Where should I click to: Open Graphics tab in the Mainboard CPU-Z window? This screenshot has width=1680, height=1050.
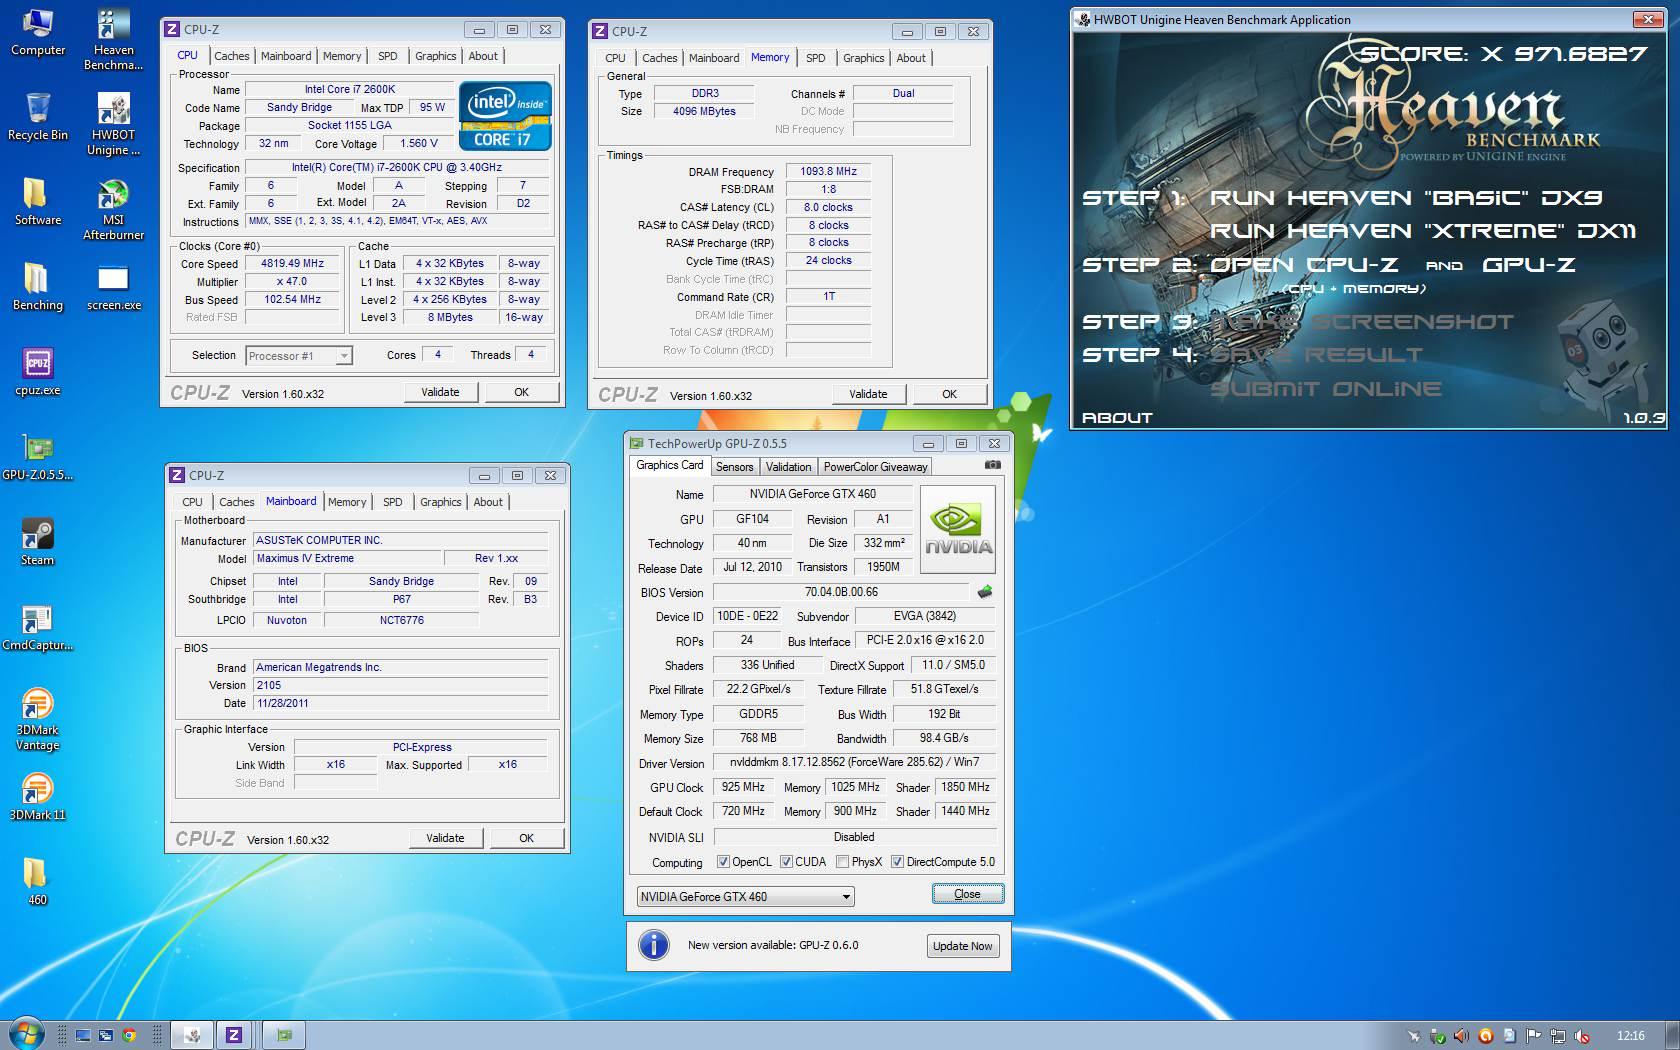440,502
